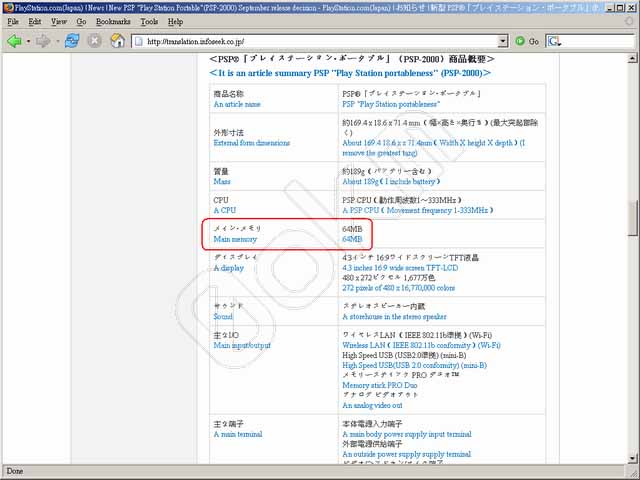The width and height of the screenshot is (640, 480).
Task: Go to the Home page icon
Action: pyautogui.click(x=118, y=41)
